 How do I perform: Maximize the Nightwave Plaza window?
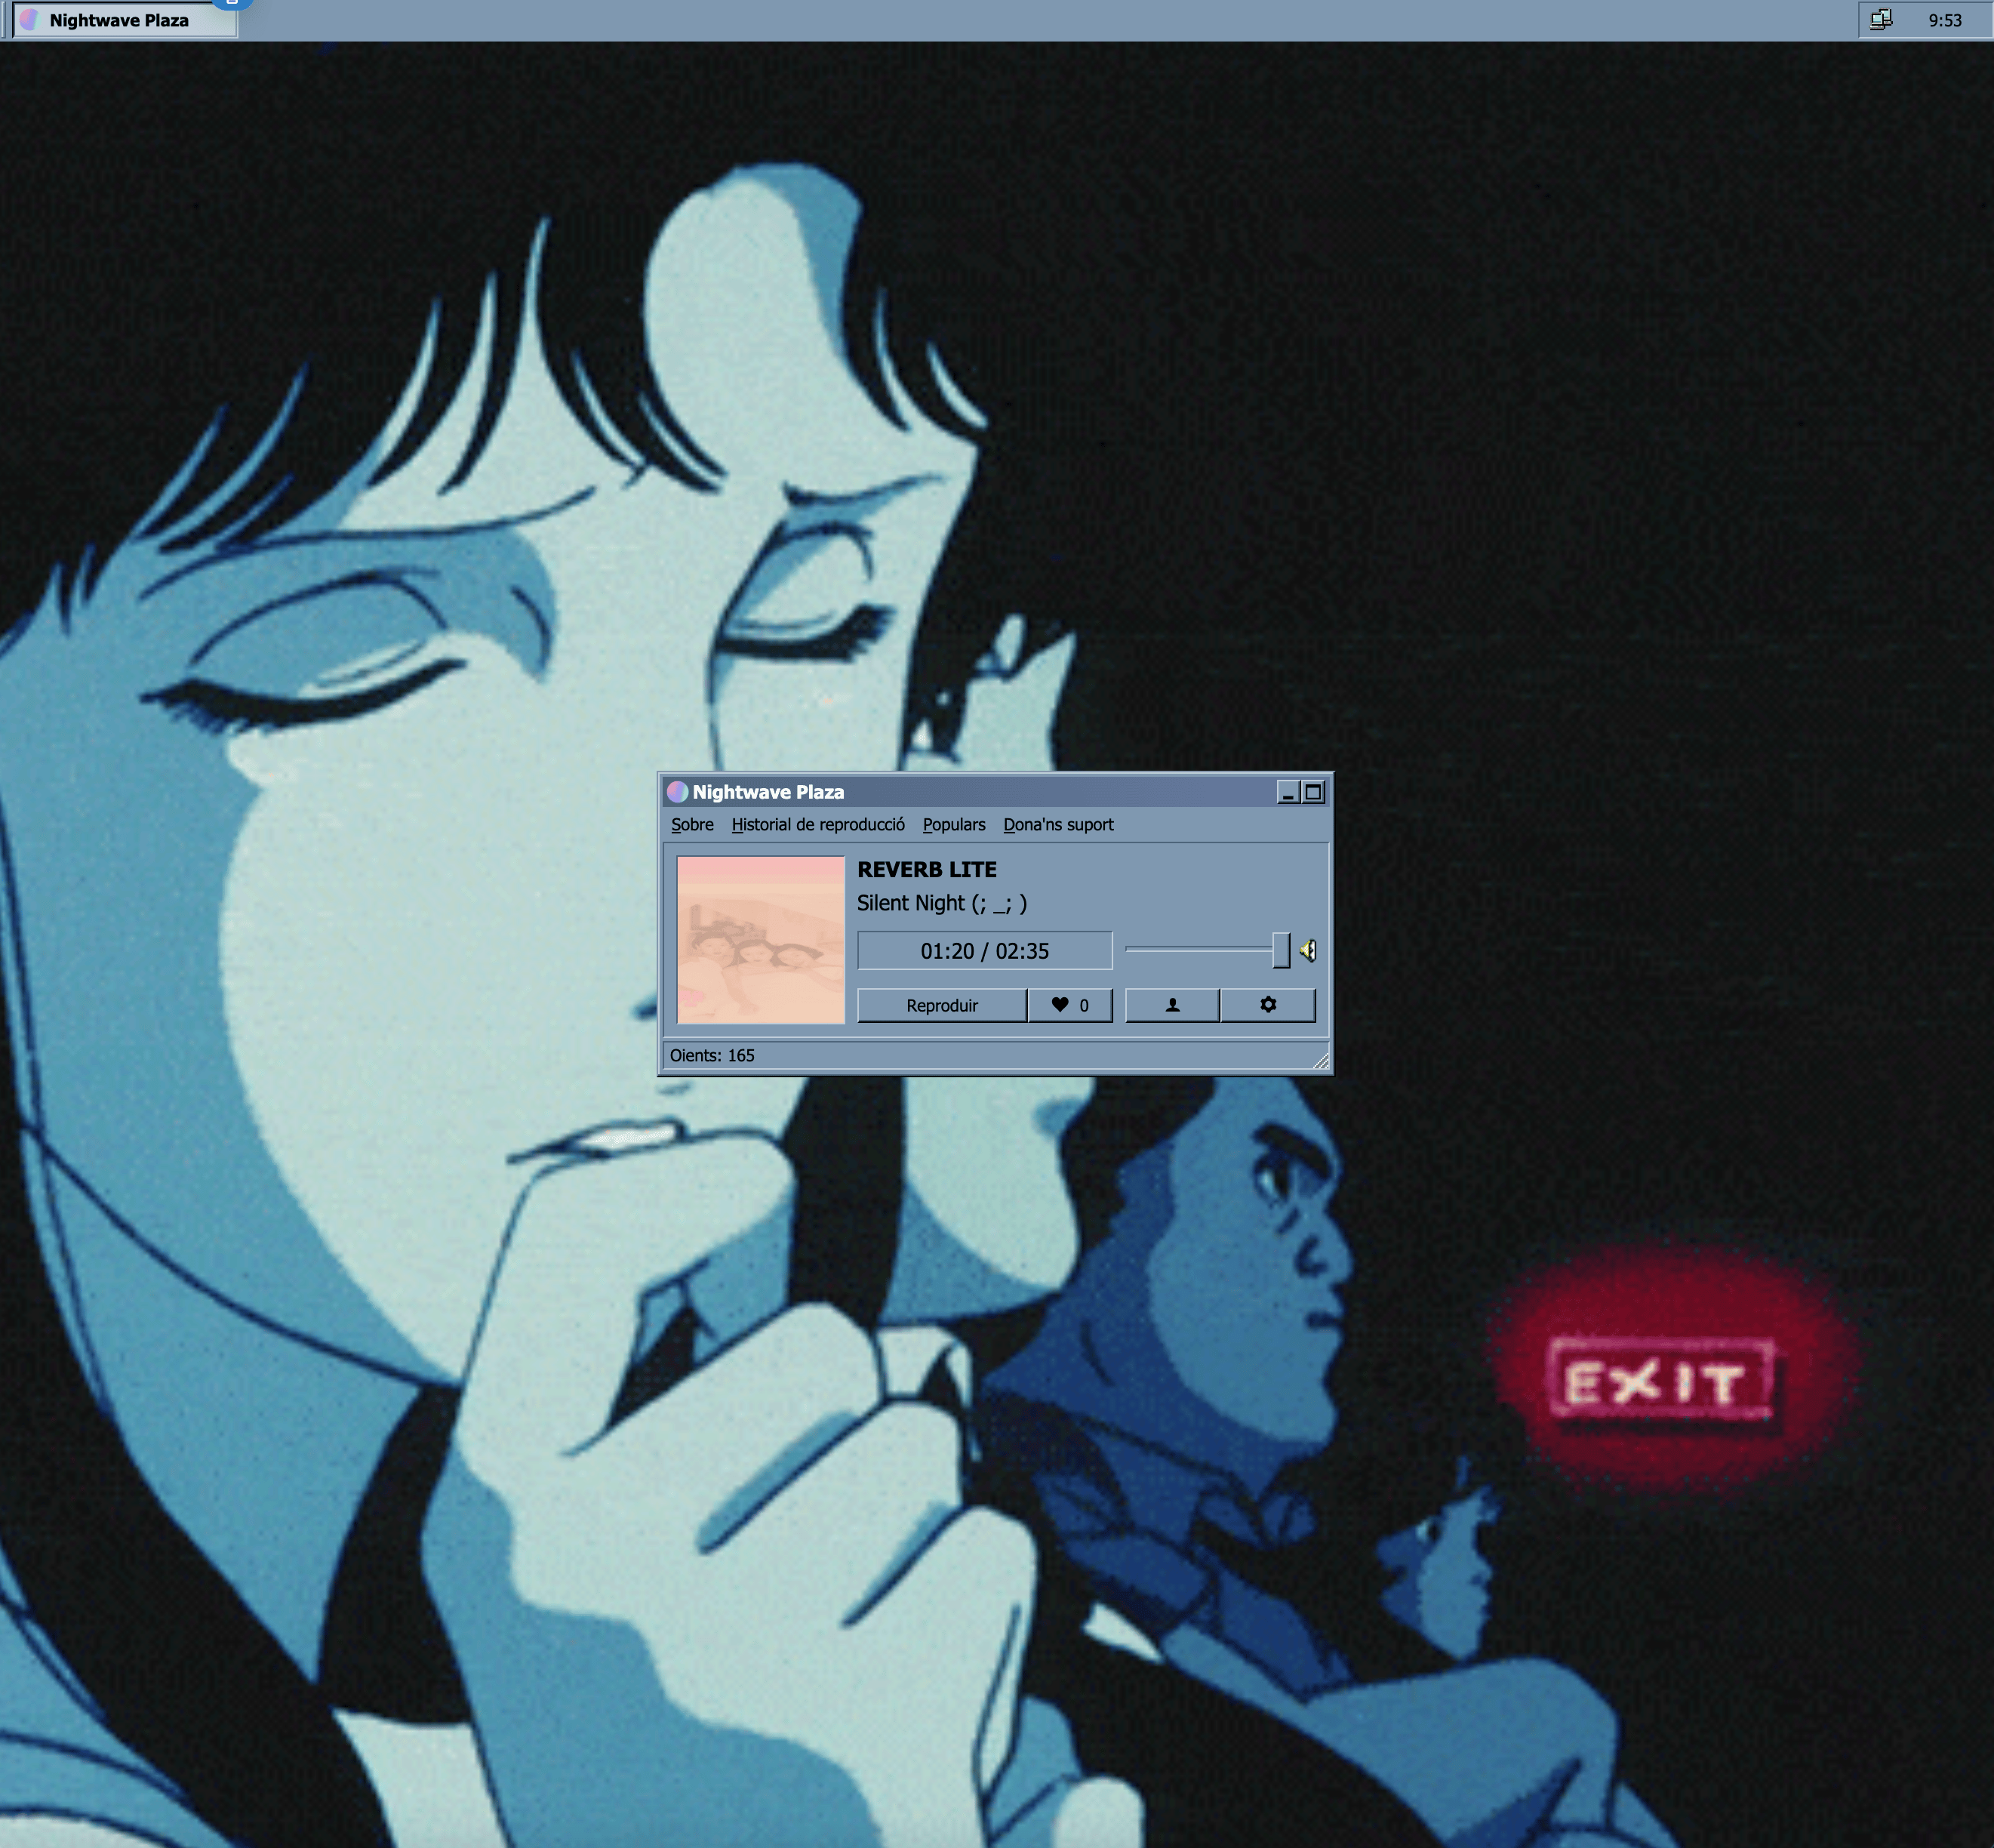(1313, 792)
